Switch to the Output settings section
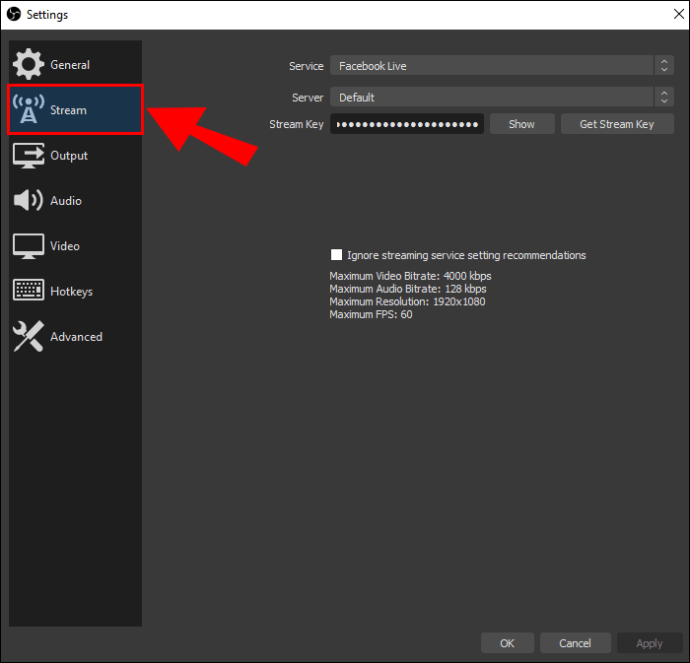 coord(75,155)
